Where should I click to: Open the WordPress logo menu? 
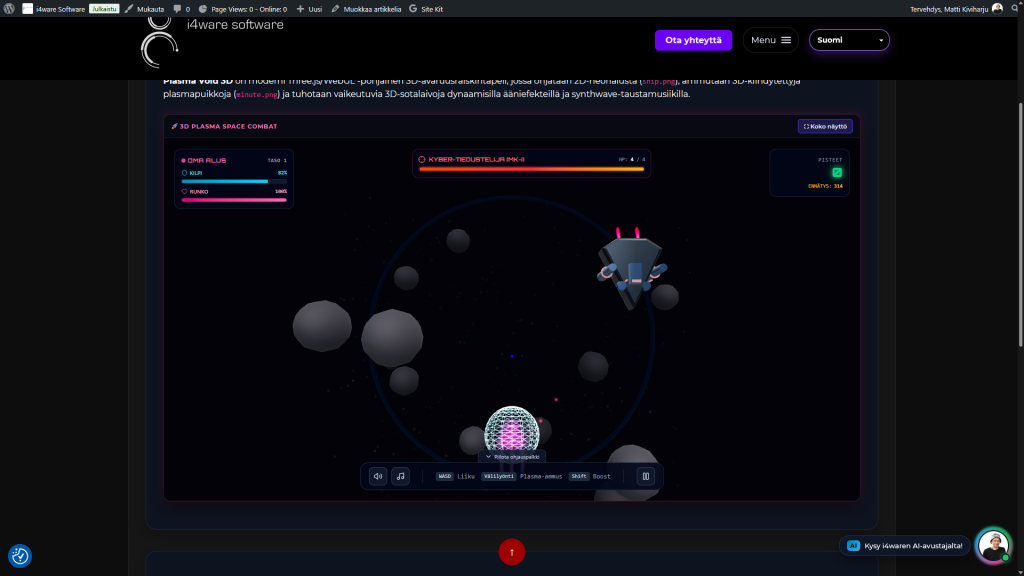click(x=9, y=8)
